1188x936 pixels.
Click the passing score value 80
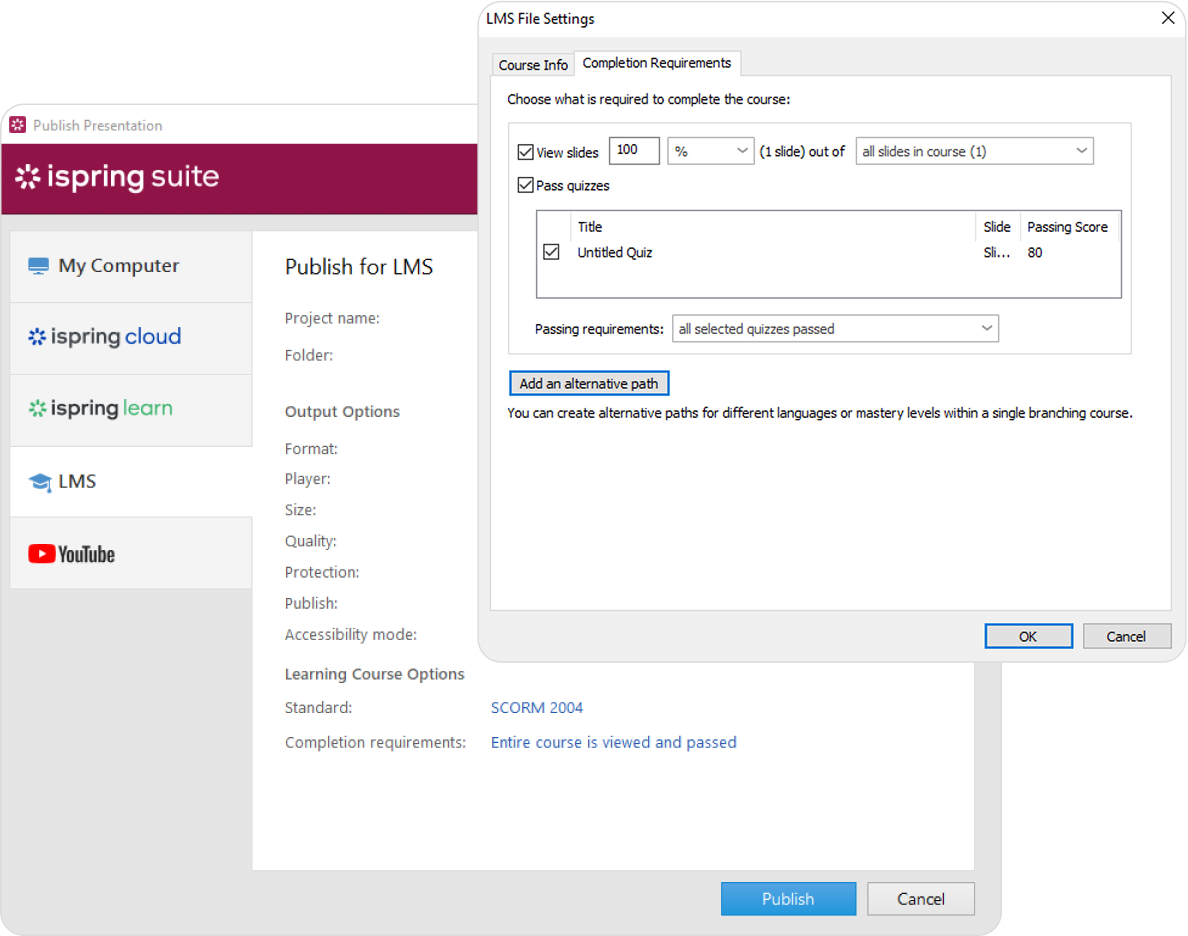[1035, 252]
